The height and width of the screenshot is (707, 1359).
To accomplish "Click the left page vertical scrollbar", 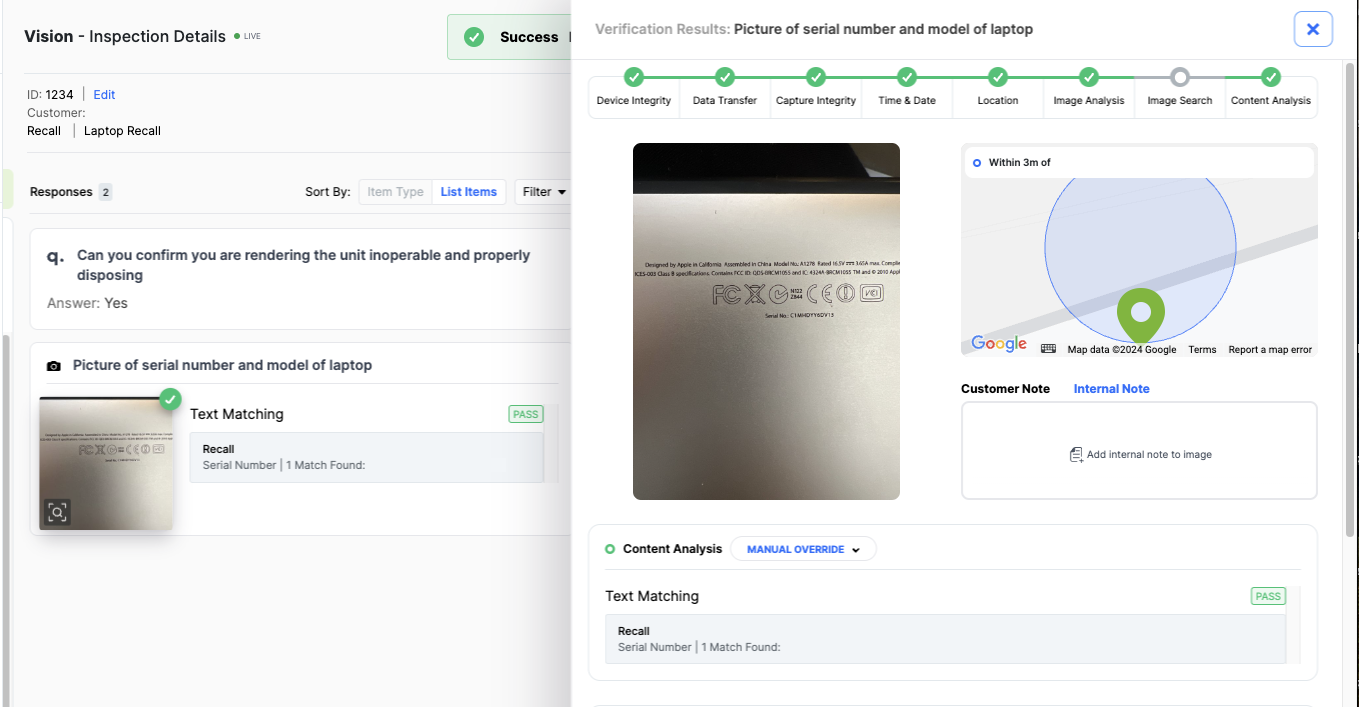I will (x=8, y=520).
